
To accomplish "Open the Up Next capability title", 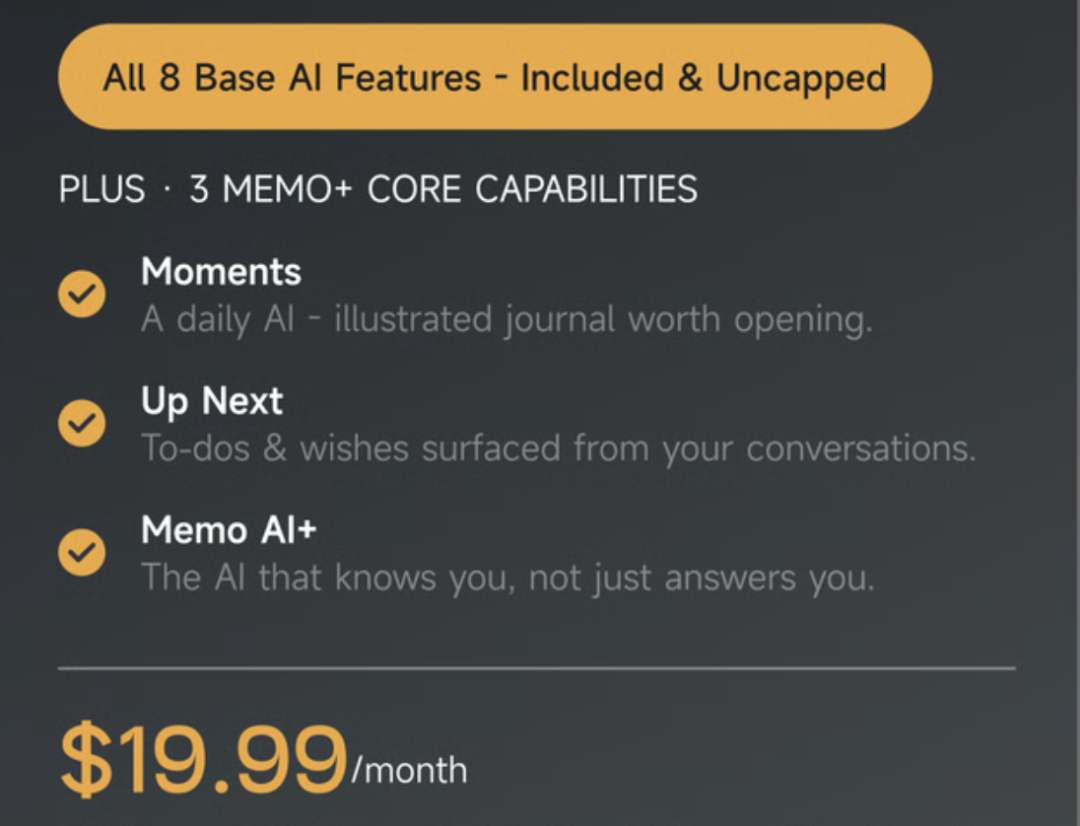I will [212, 401].
